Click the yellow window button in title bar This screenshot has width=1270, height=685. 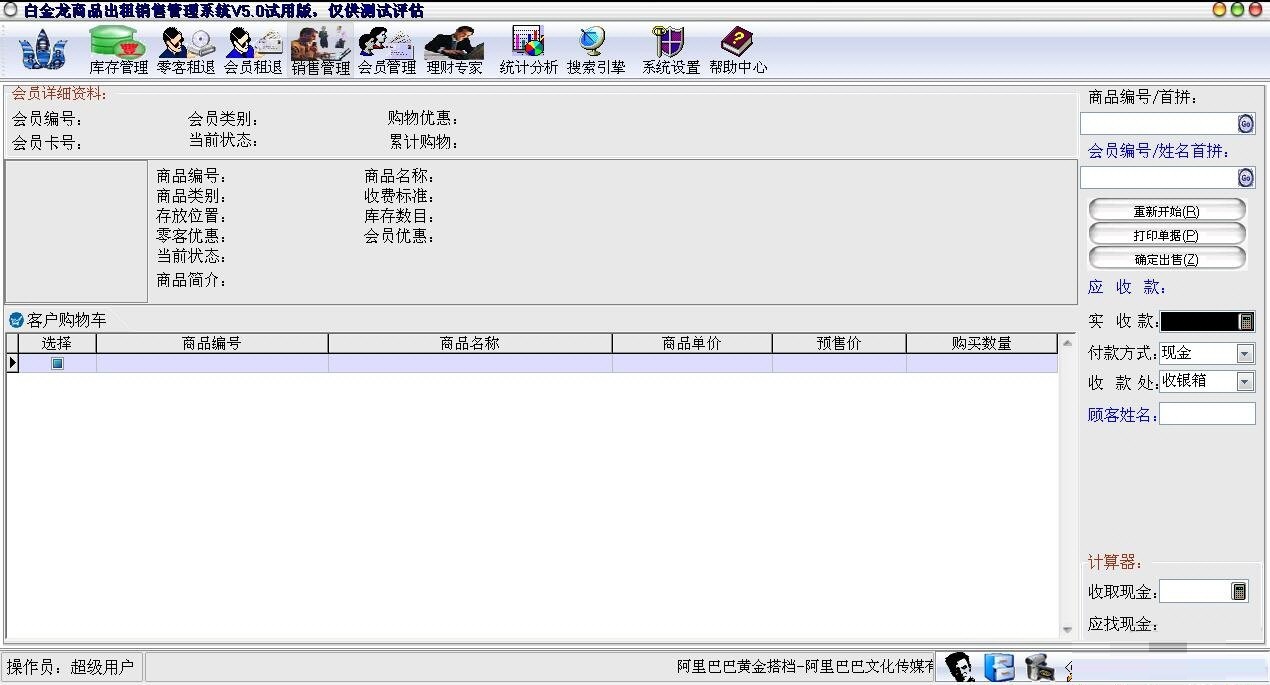[1220, 9]
